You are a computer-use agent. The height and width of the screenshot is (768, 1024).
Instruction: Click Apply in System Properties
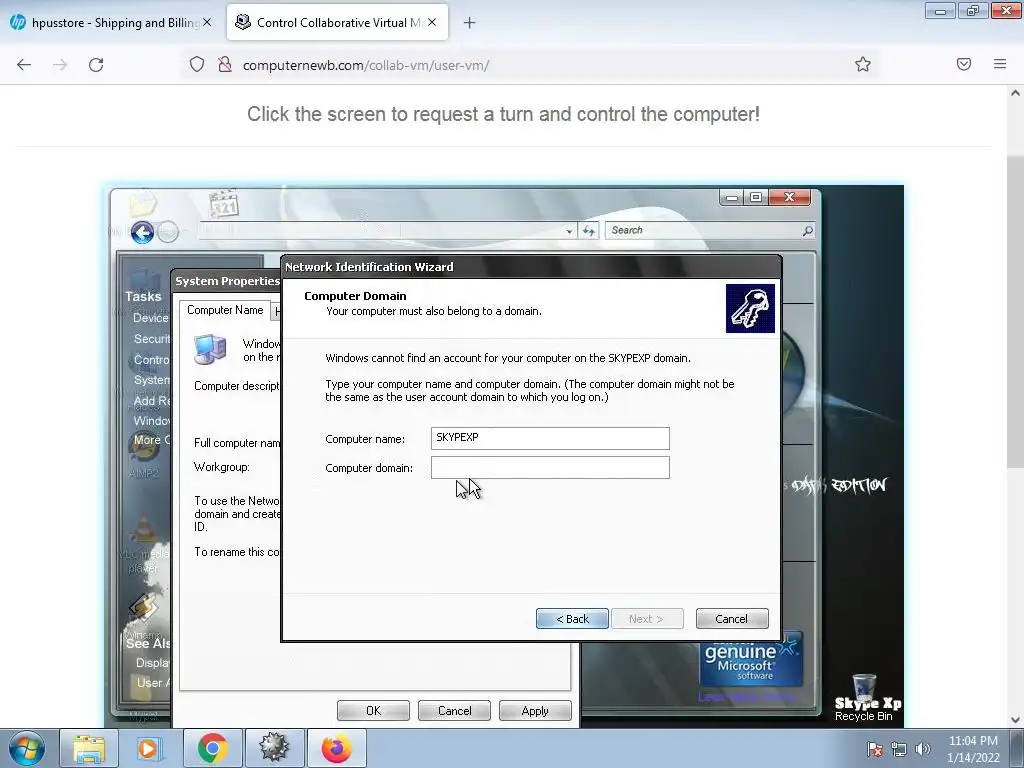pos(535,711)
